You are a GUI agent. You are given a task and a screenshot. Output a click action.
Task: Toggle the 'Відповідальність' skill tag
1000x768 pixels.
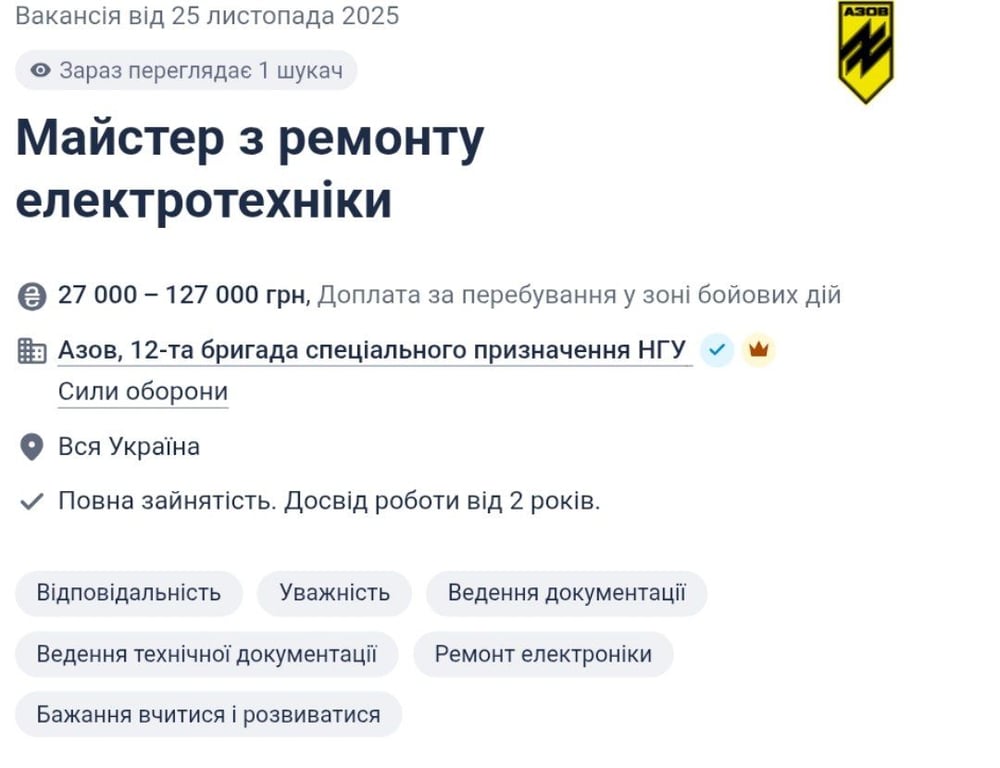tap(128, 593)
